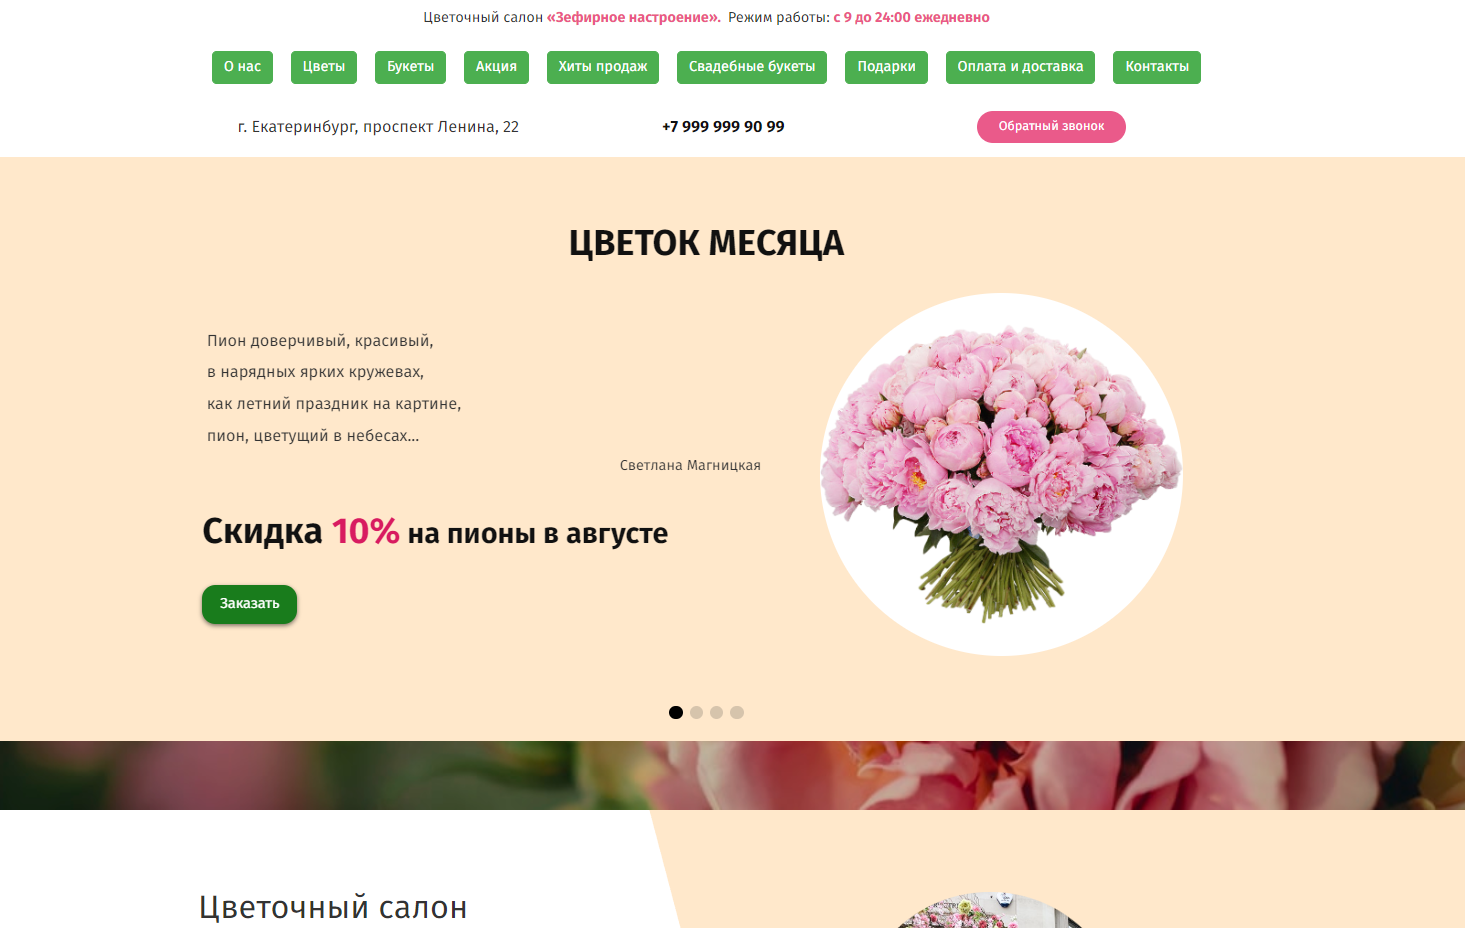Open the "О нас" menu item
The image size is (1465, 928).
click(242, 67)
